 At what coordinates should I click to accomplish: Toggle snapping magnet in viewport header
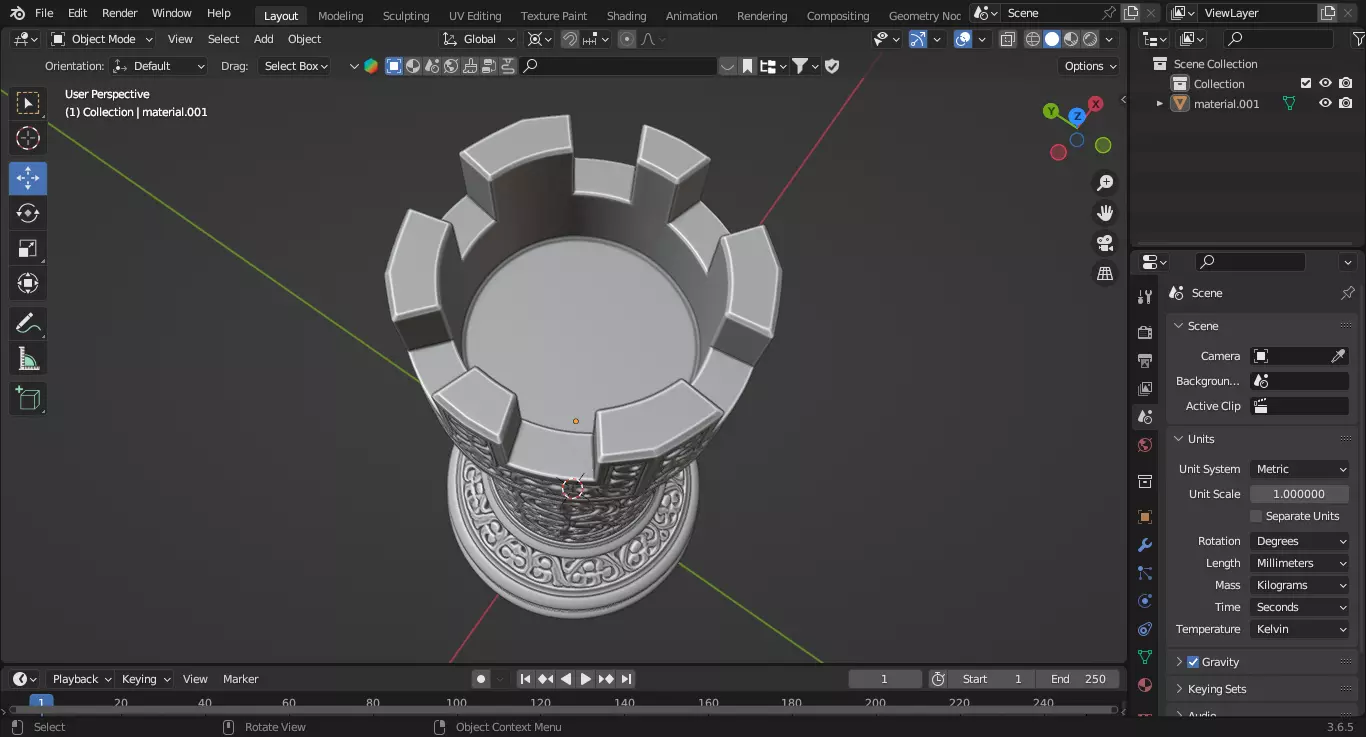pyautogui.click(x=569, y=39)
